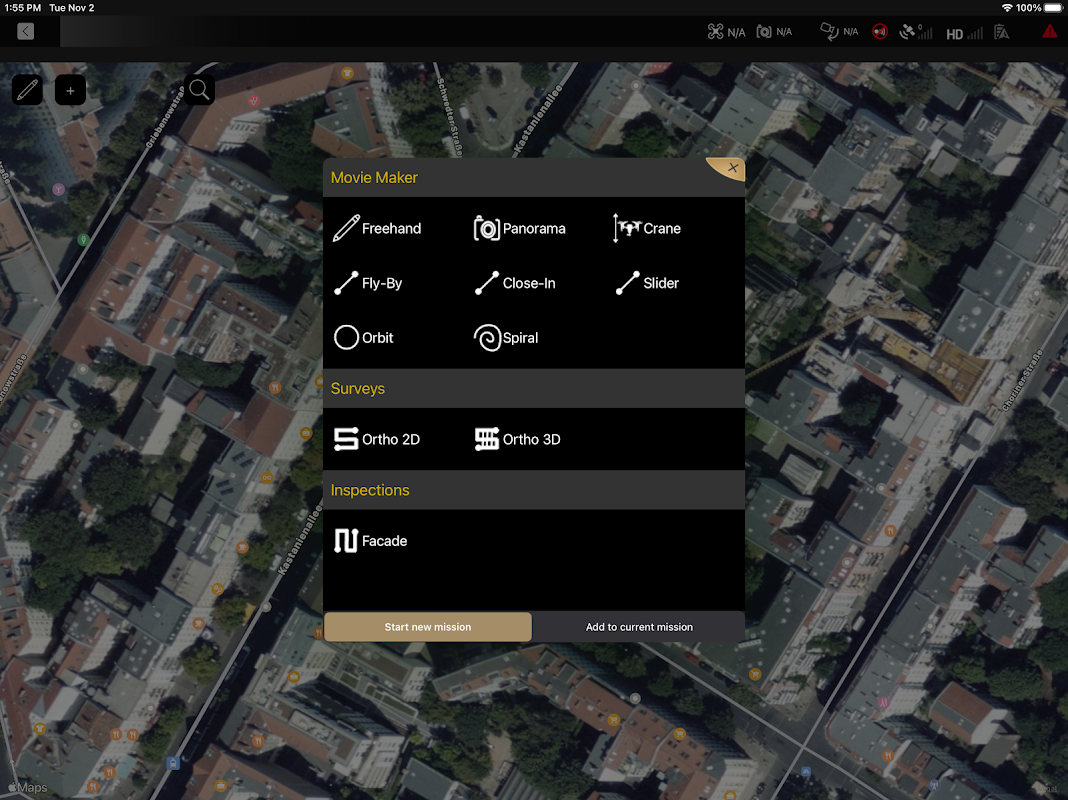The height and width of the screenshot is (800, 1068).
Task: Pick the Orbit circle mode
Action: (364, 338)
